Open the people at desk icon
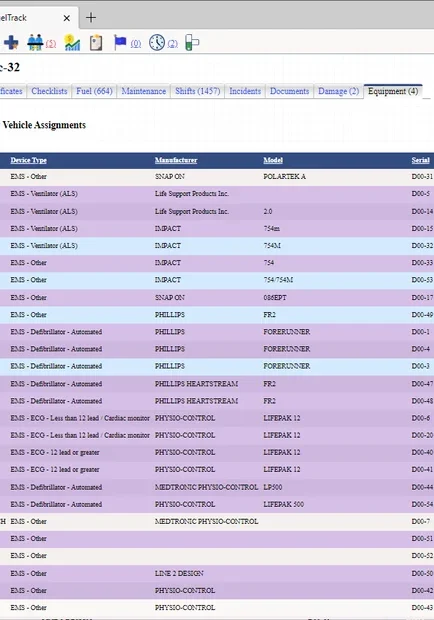 click(35, 42)
